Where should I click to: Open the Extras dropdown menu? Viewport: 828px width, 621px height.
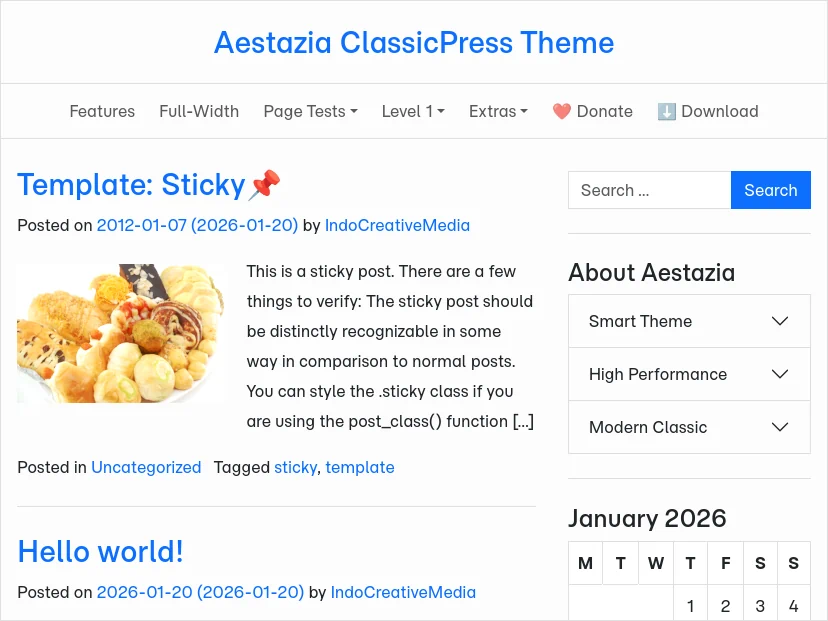tap(498, 111)
